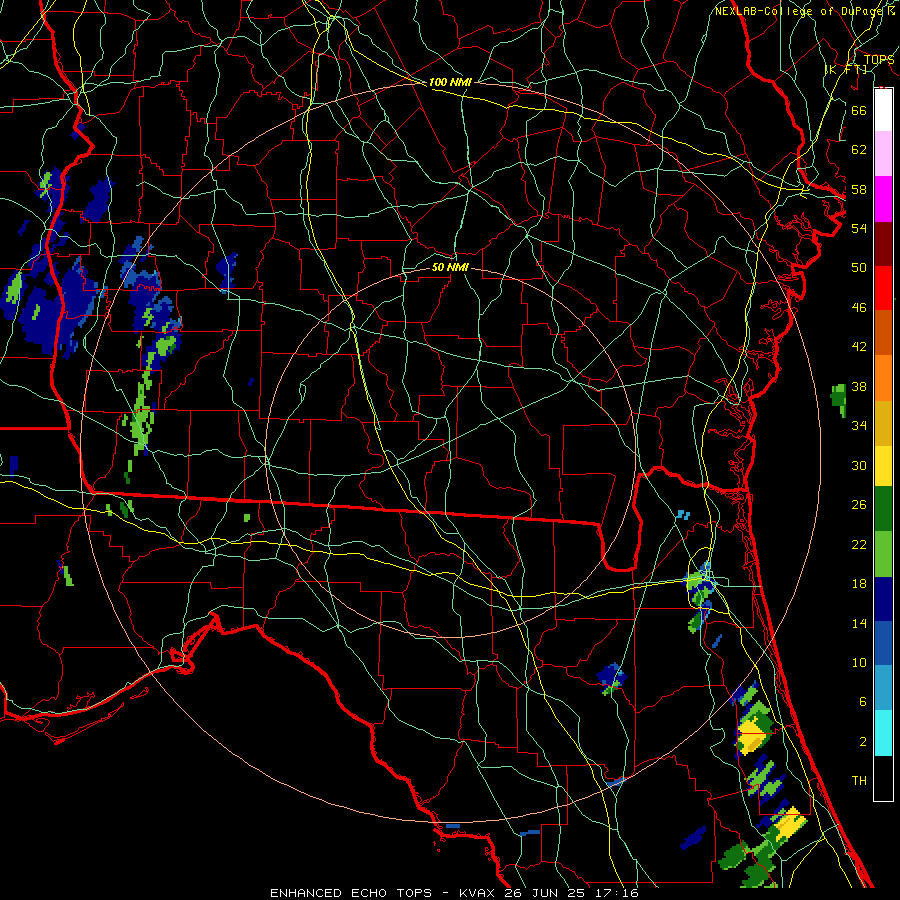The height and width of the screenshot is (900, 900).
Task: Click the legend value '6'
Action: click(862, 702)
